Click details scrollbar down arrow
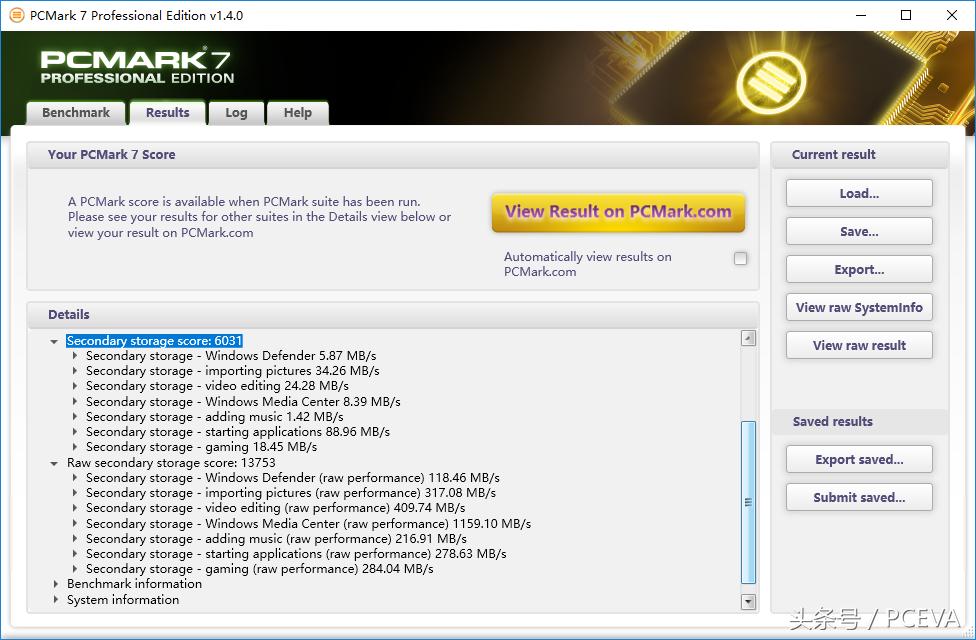The height and width of the screenshot is (640, 976). click(x=749, y=601)
